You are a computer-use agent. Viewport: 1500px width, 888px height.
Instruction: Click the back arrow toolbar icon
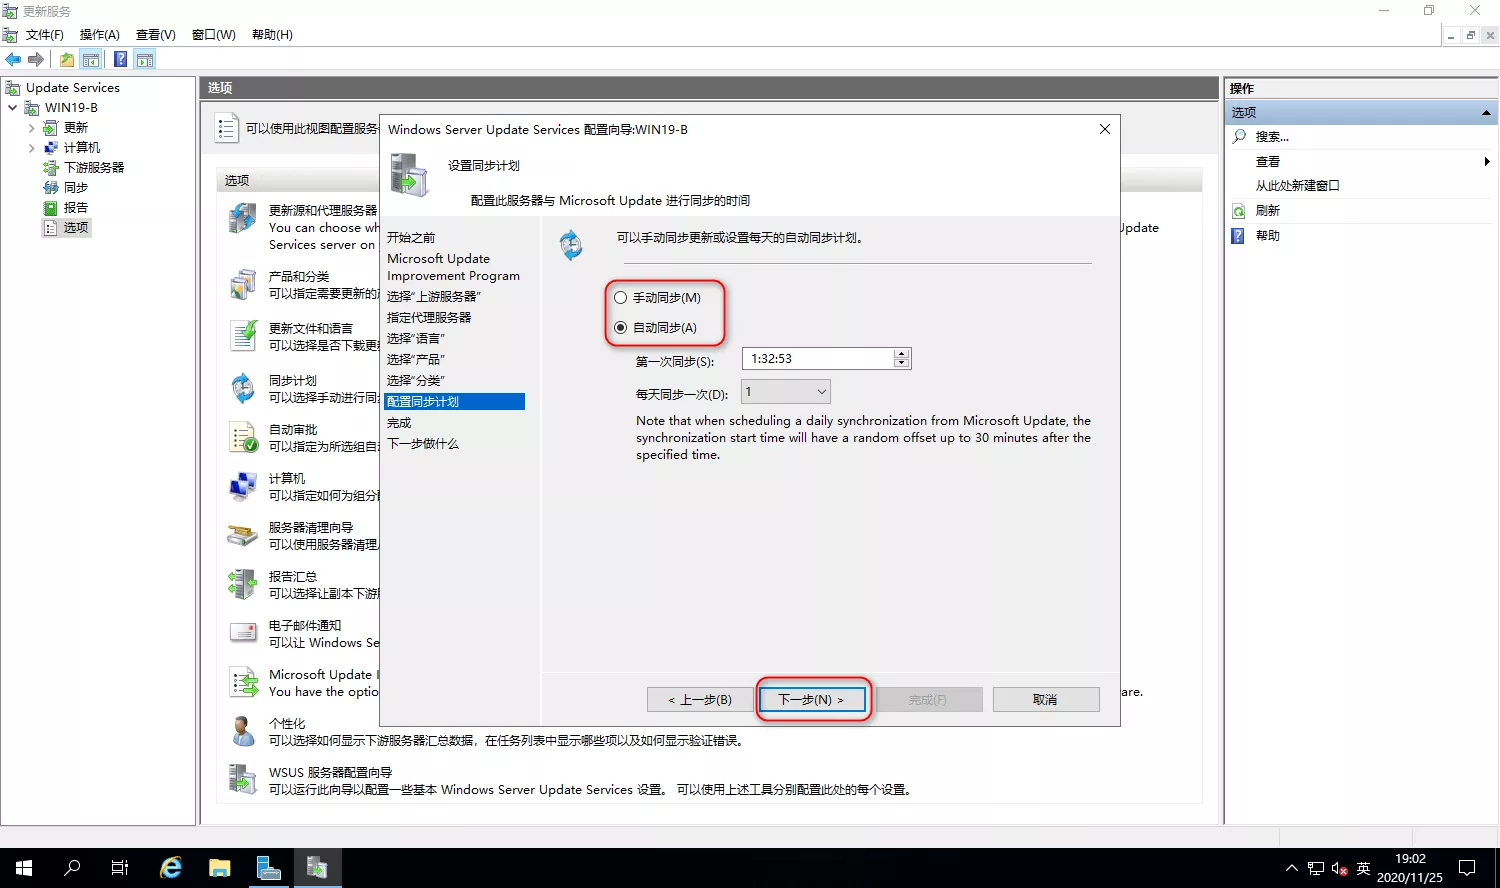click(13, 60)
